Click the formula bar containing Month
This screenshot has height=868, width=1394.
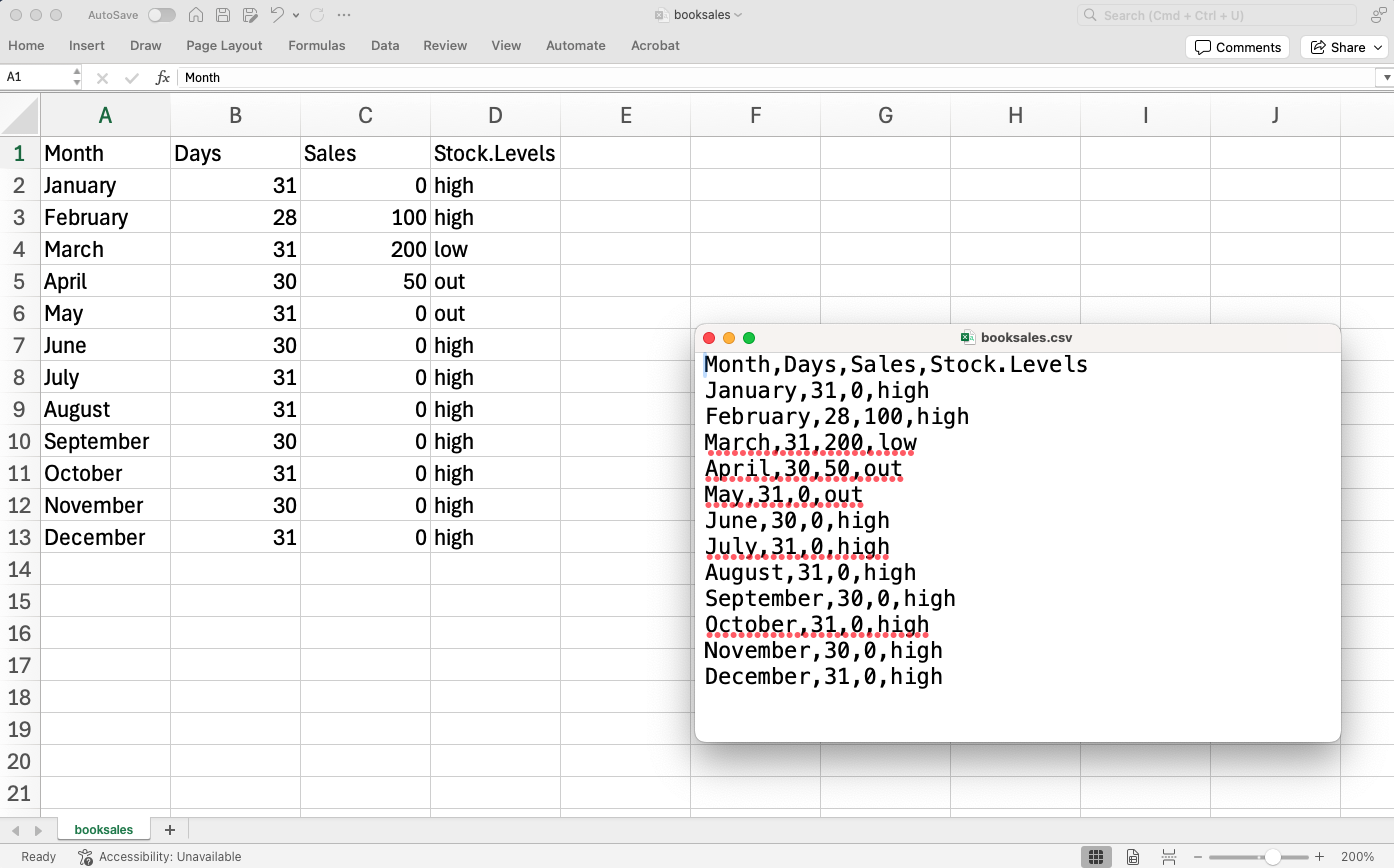click(777, 77)
